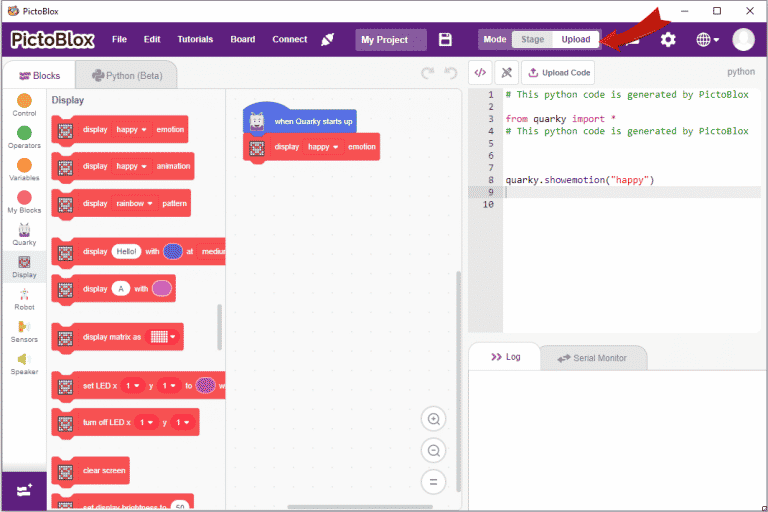768x512 pixels.
Task: Select the Sensors block category
Action: (x=24, y=330)
